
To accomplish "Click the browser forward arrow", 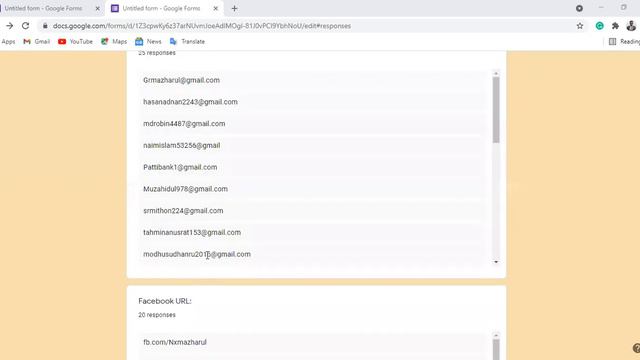I will (x=9, y=26).
